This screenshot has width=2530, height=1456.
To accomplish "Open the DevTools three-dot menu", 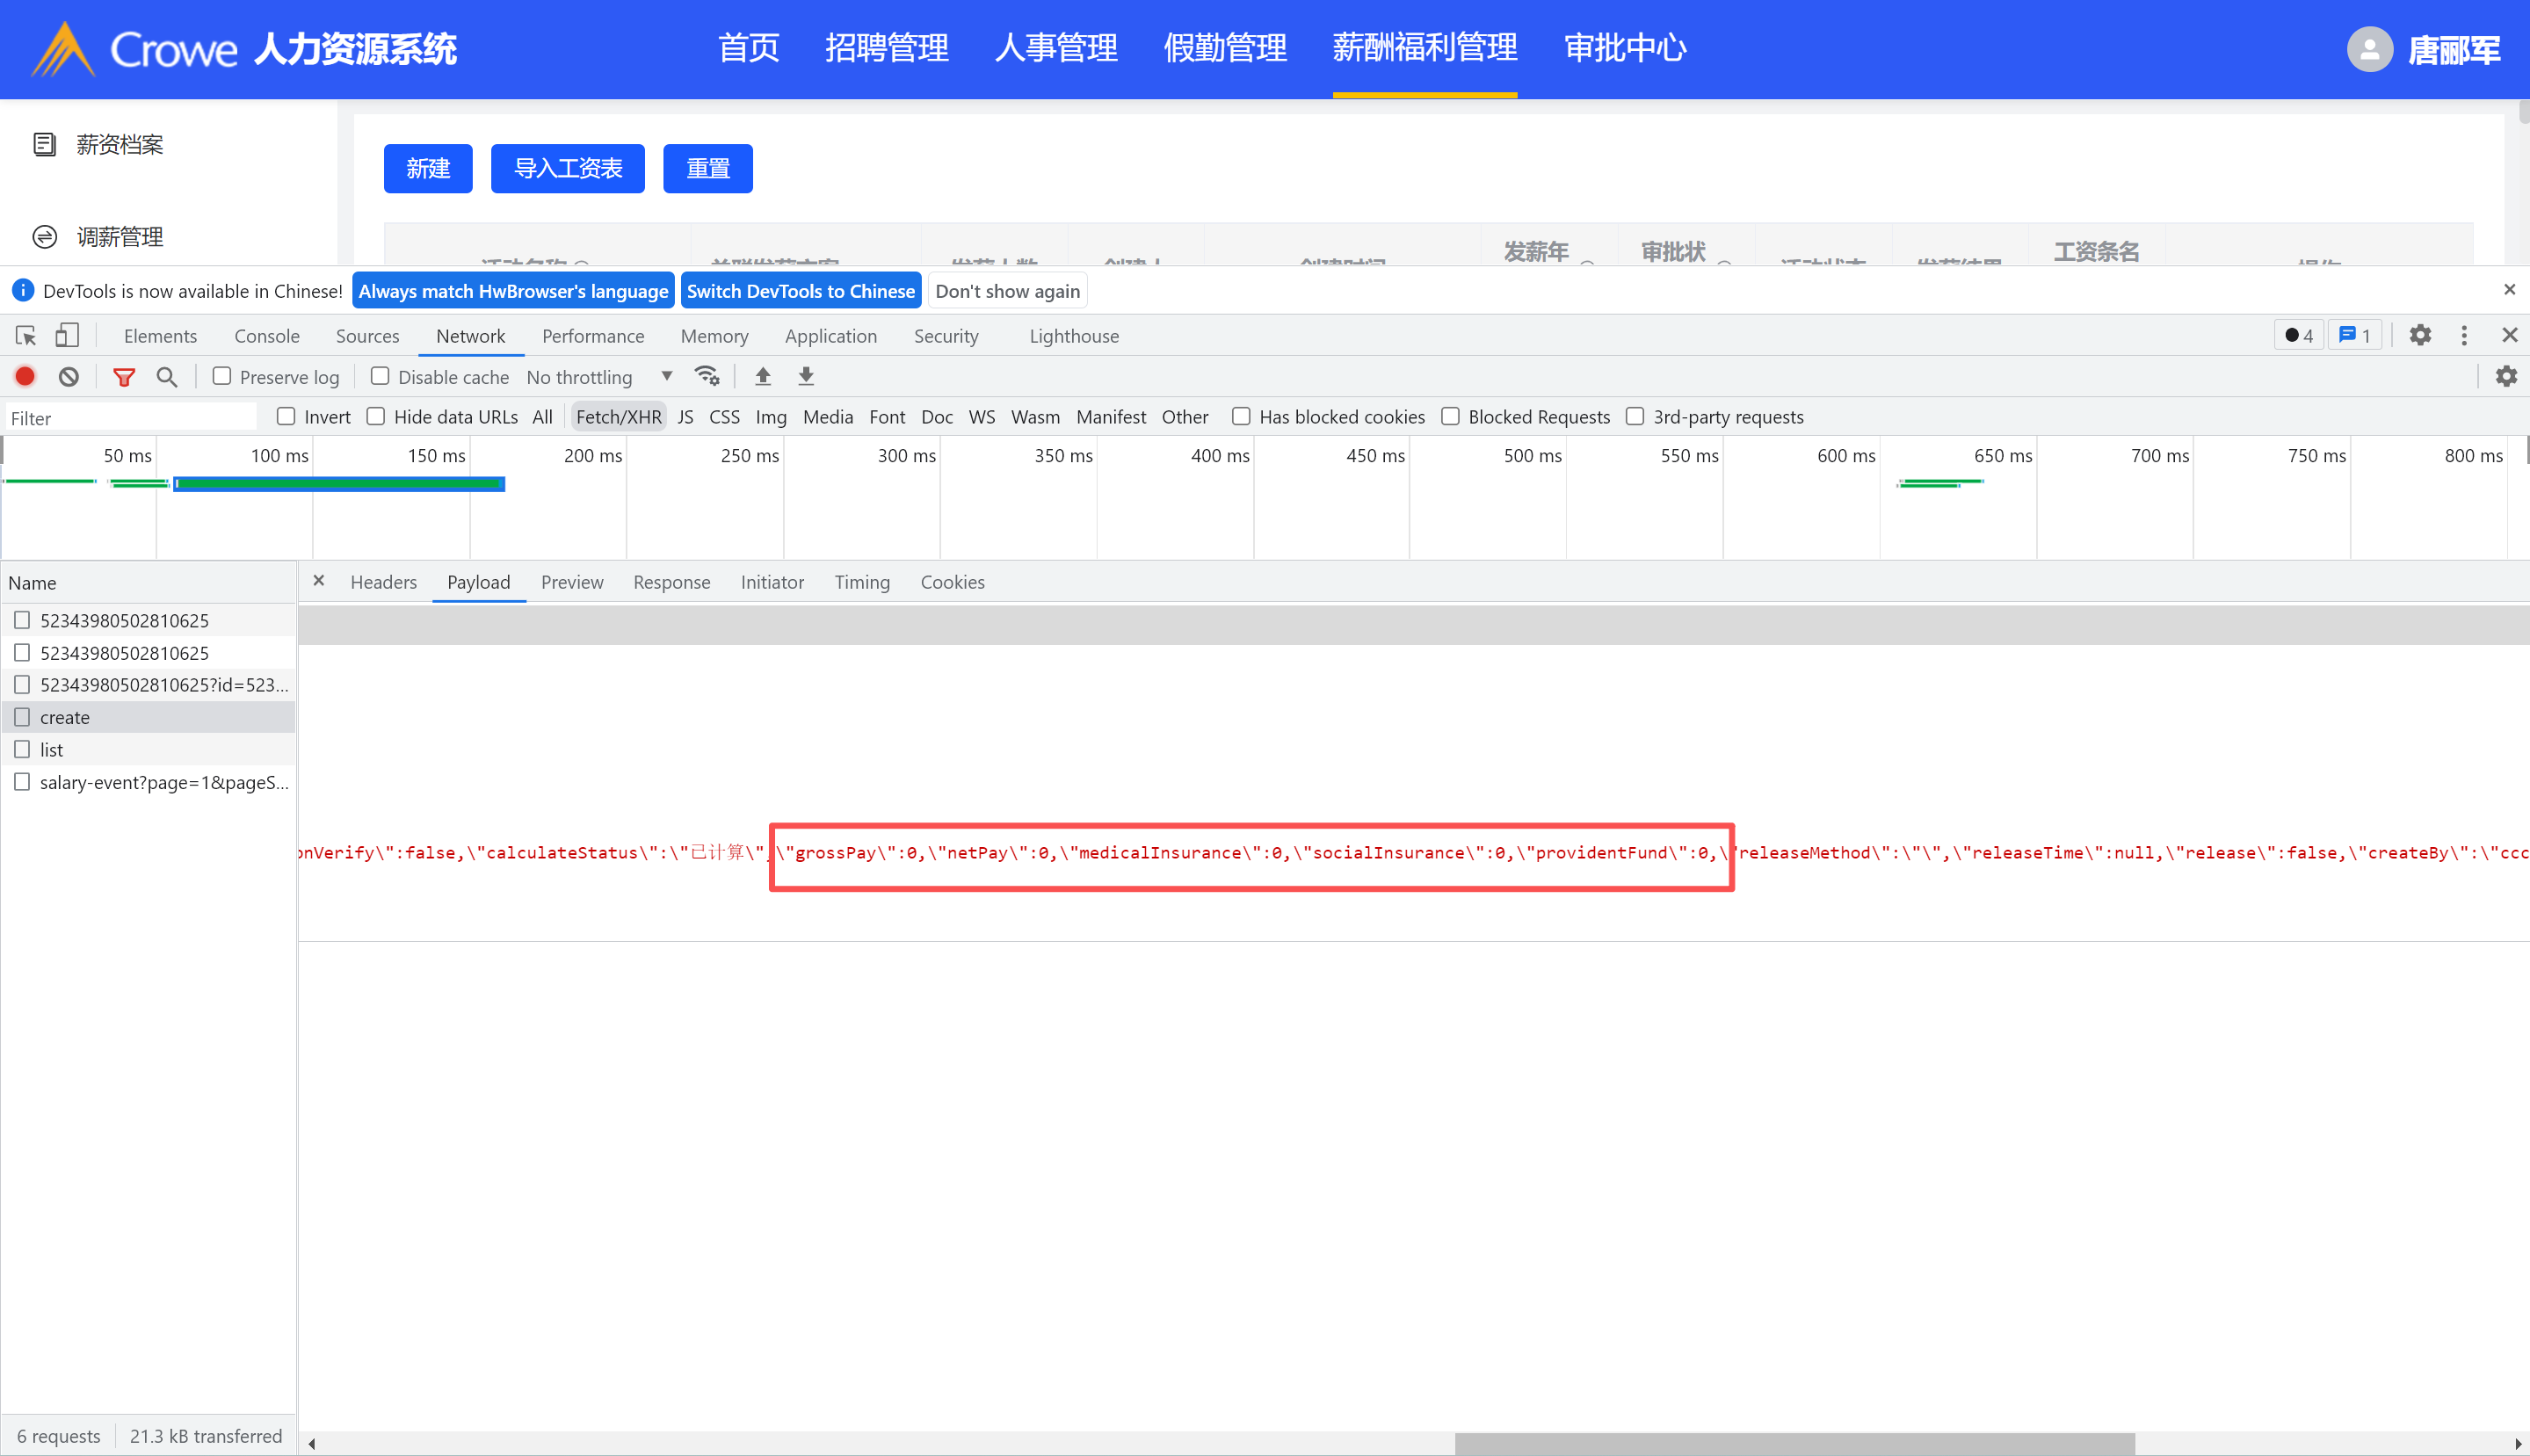I will pyautogui.click(x=2464, y=336).
